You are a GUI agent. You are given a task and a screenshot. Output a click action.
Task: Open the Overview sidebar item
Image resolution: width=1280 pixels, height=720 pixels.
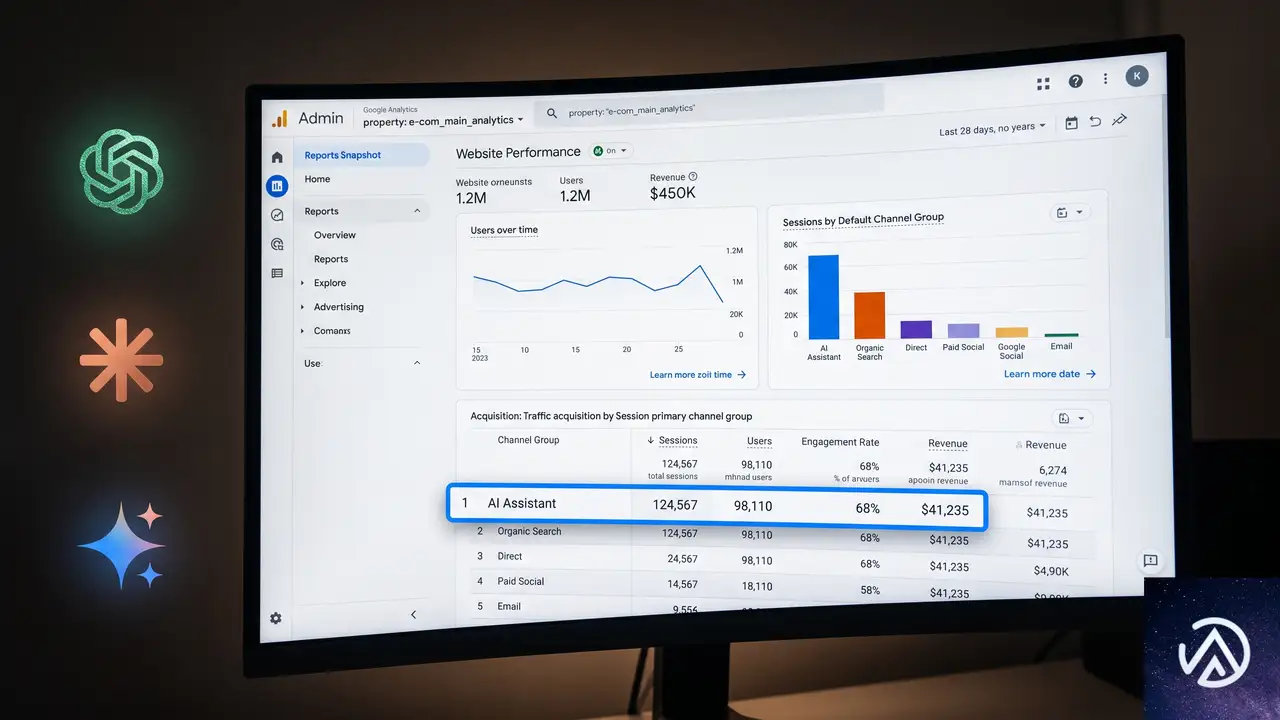[335, 235]
